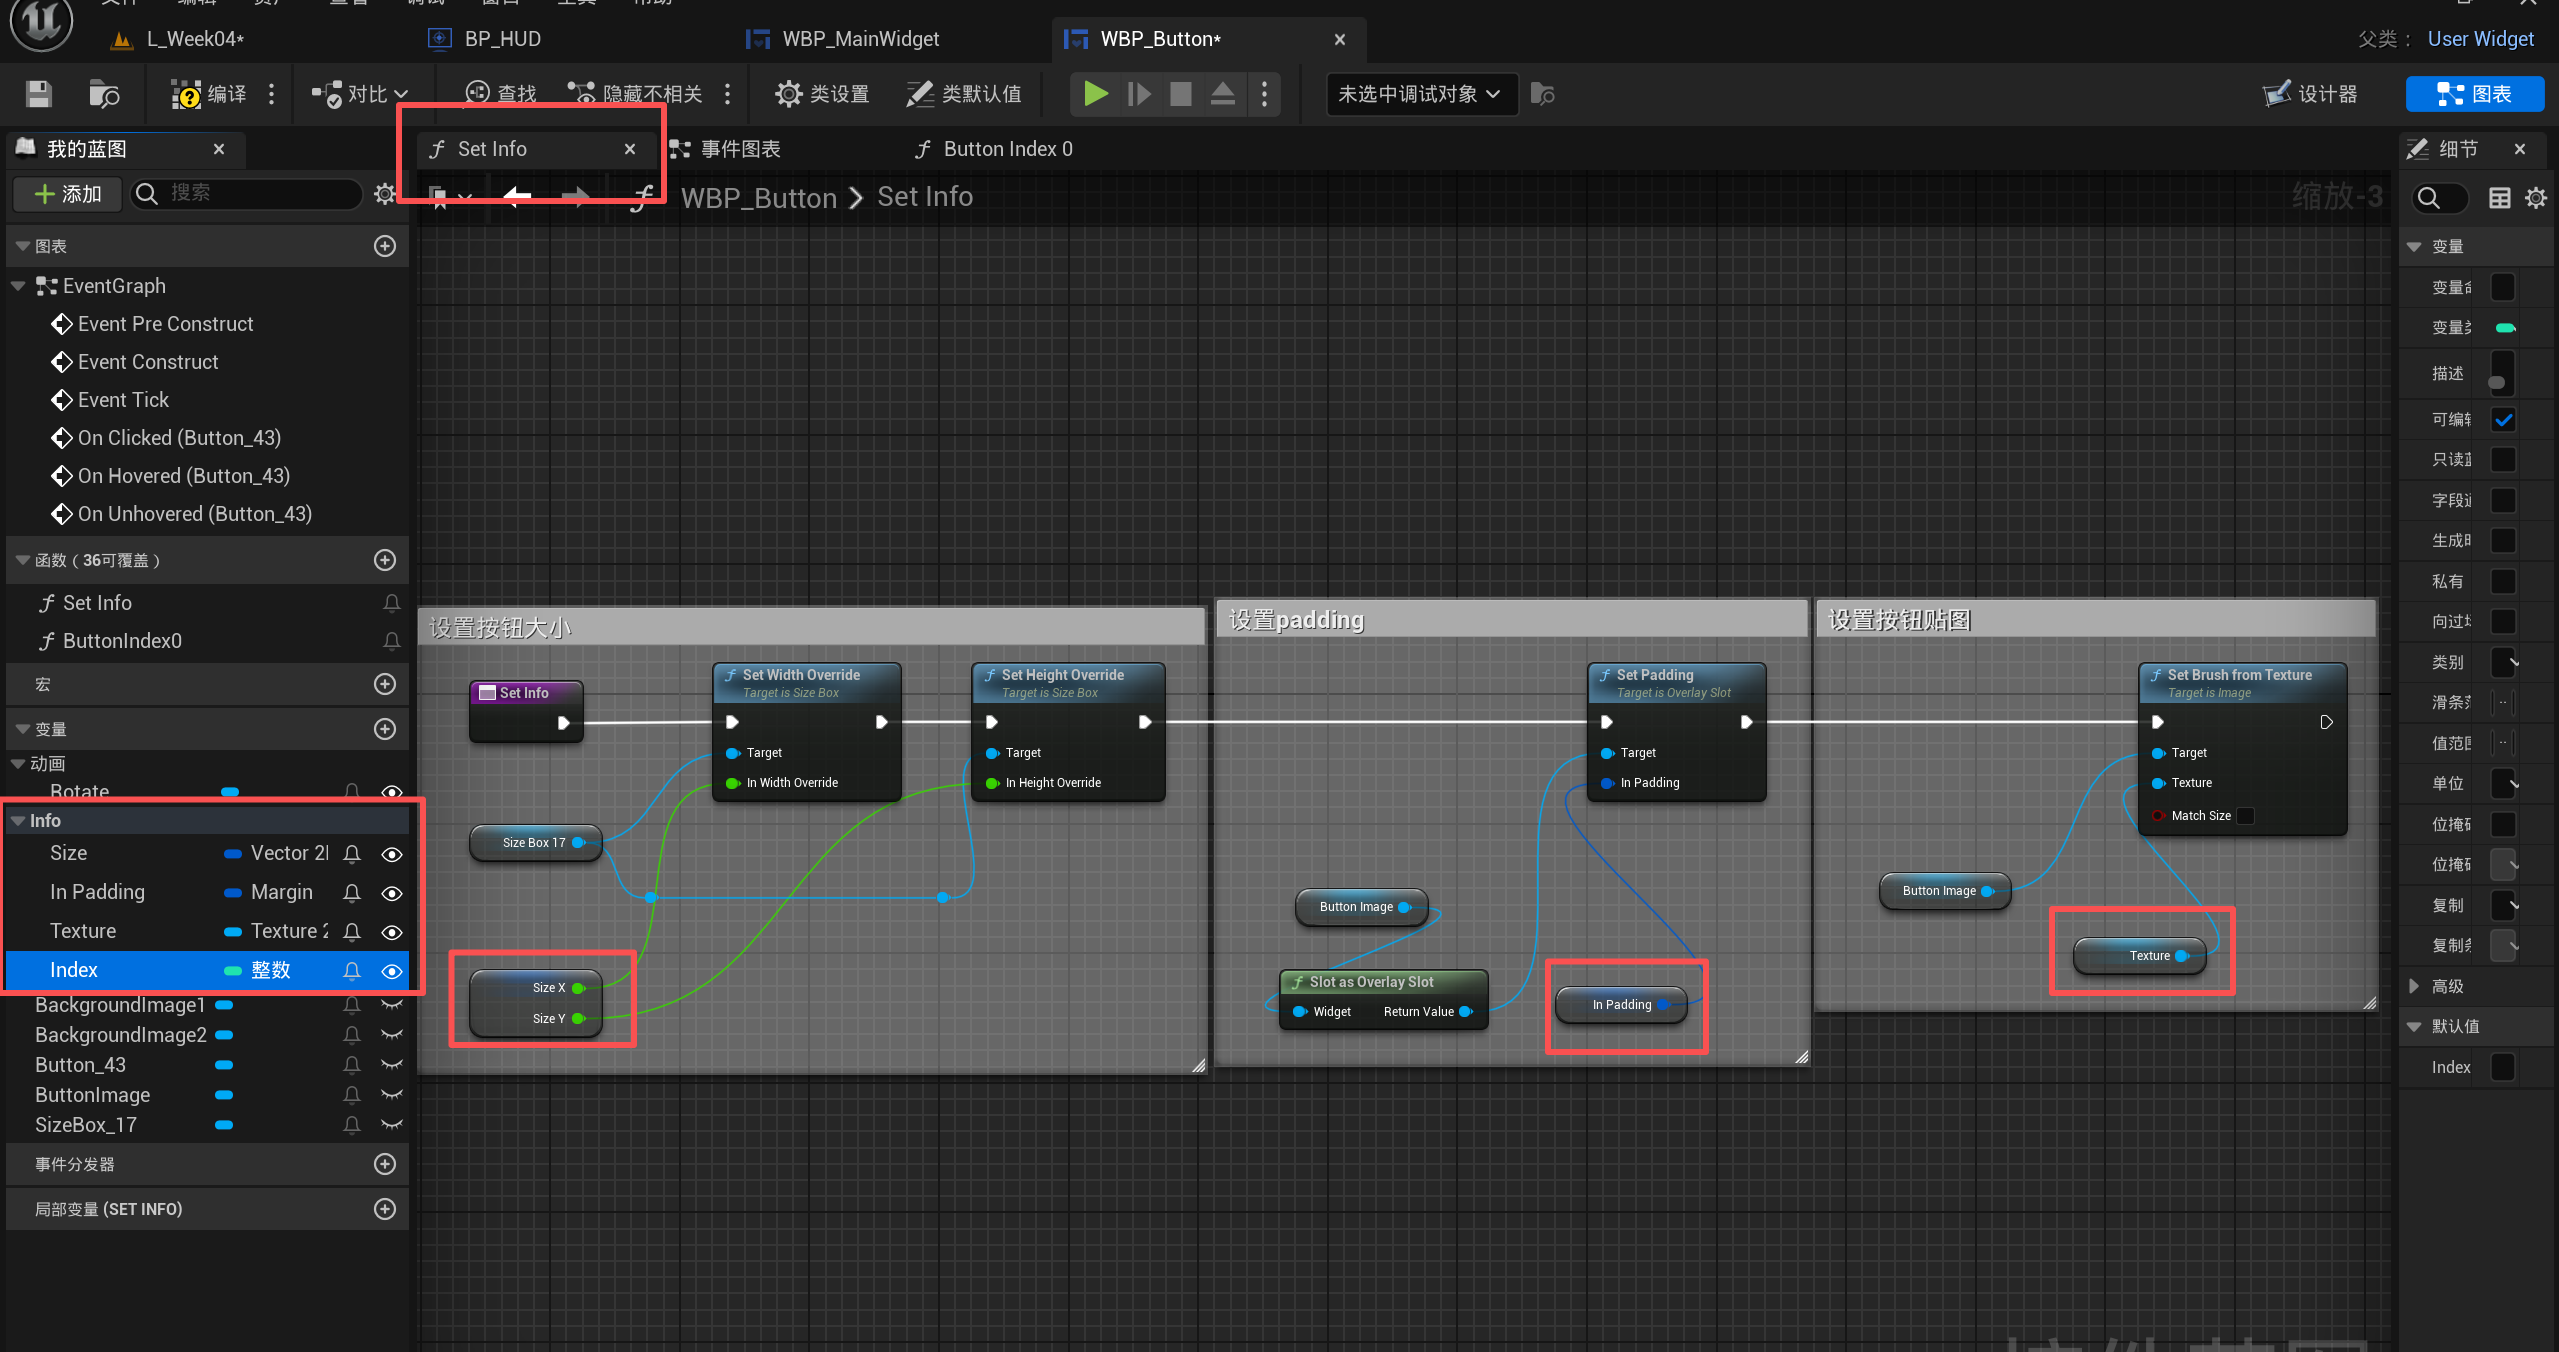Click the Skip/Advance frame button
This screenshot has height=1352, width=2559.
pos(1138,94)
